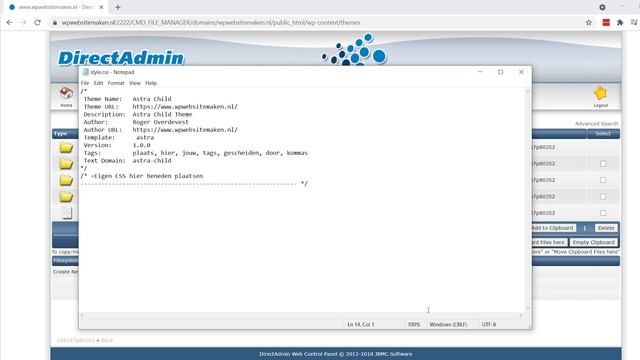Maximize the Notepad window

500,72
